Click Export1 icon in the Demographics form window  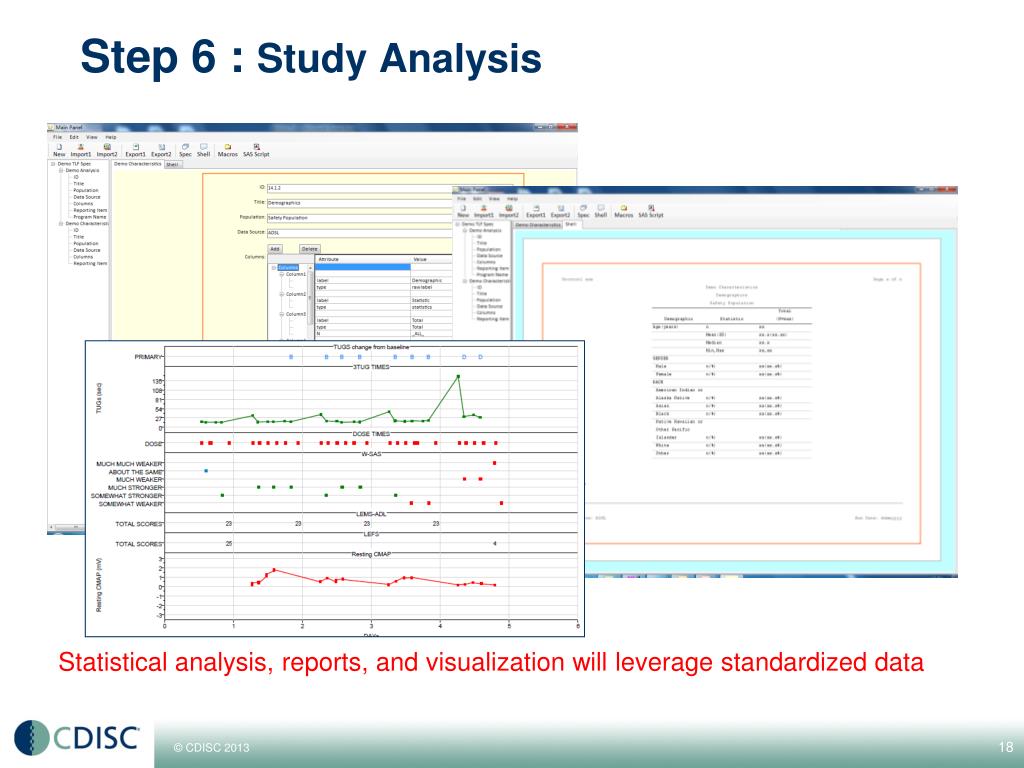(x=136, y=151)
